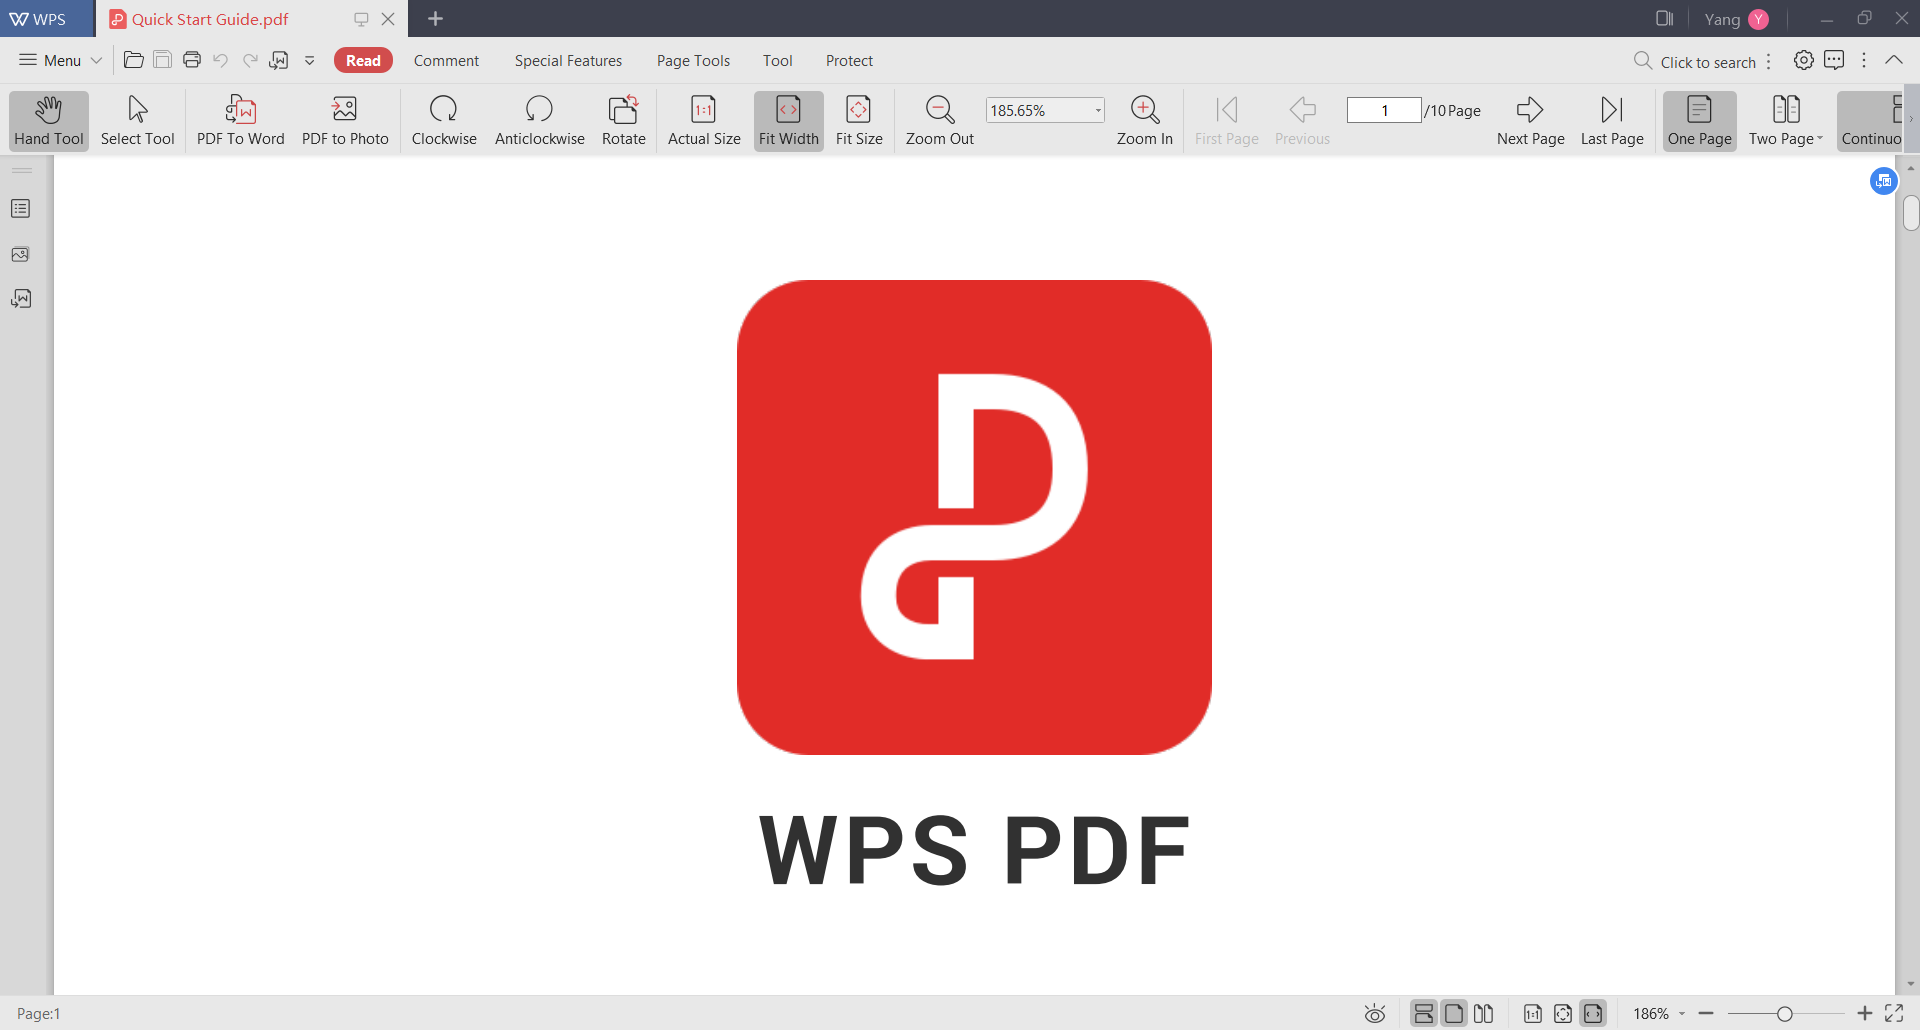Open the zoom percentage dropdown in toolbar
The height and width of the screenshot is (1030, 1920).
pos(1098,110)
